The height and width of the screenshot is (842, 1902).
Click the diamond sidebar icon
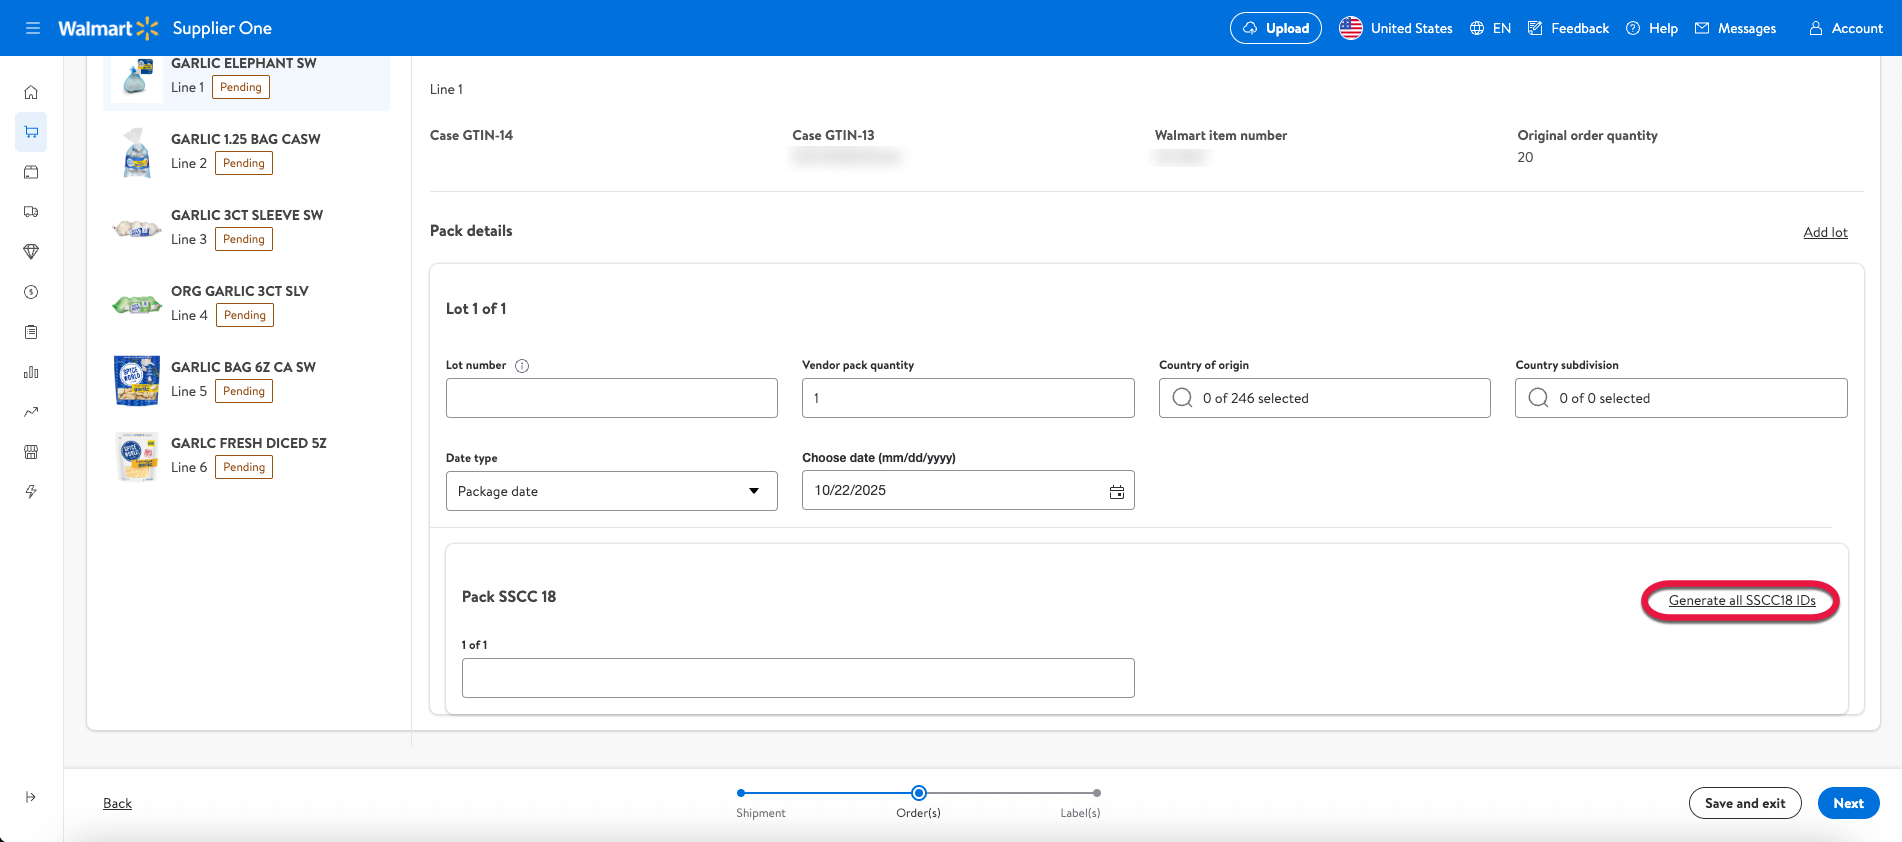(31, 252)
